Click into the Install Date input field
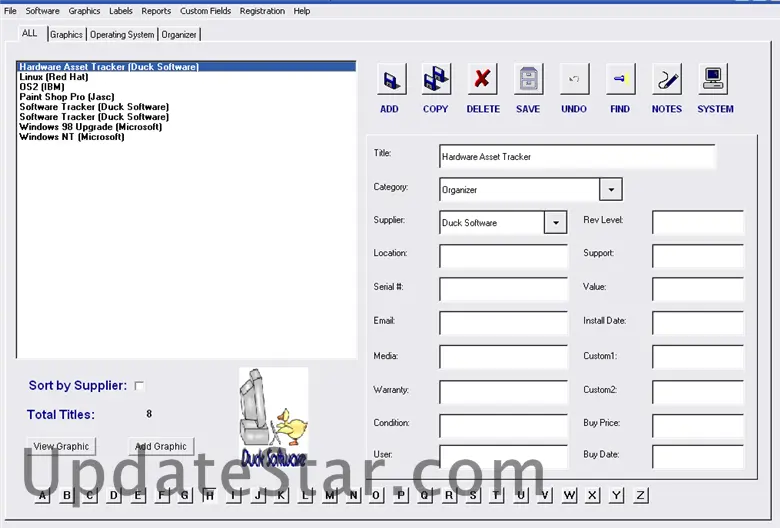This screenshot has height=528, width=780. pos(698,323)
